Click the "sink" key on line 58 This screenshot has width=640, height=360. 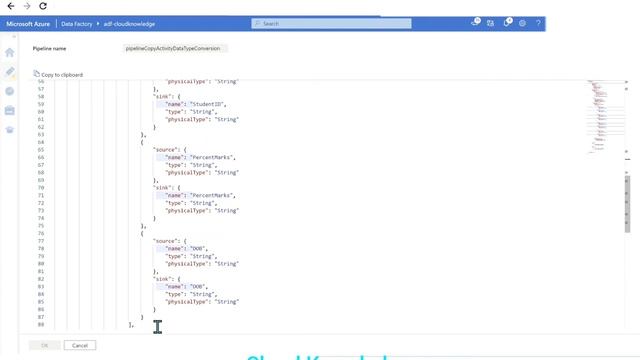click(163, 96)
